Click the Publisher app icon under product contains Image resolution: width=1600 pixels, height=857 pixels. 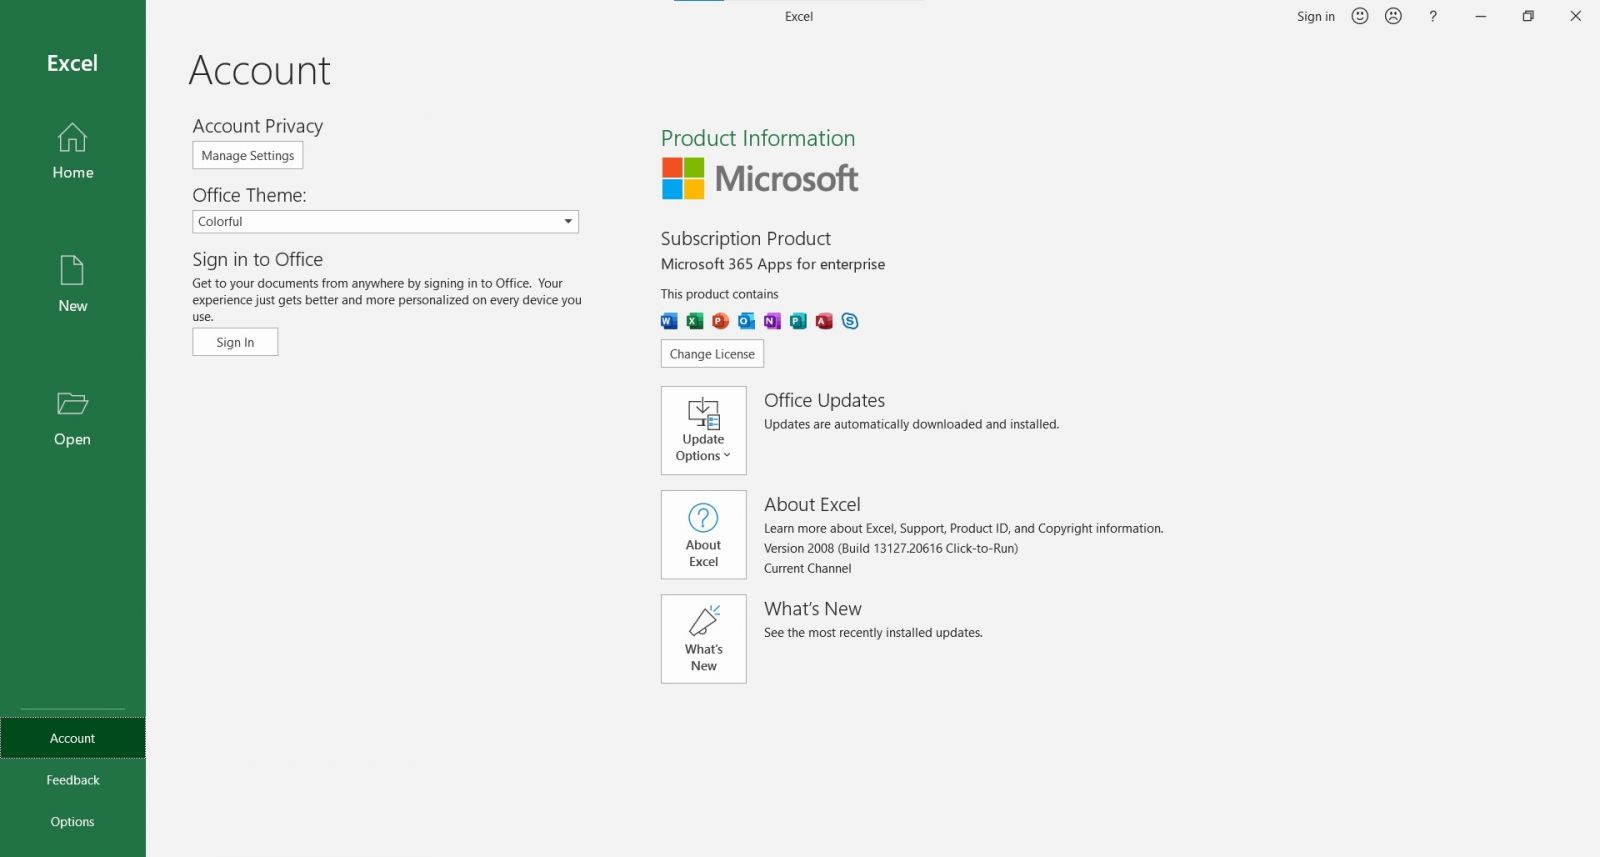[798, 321]
